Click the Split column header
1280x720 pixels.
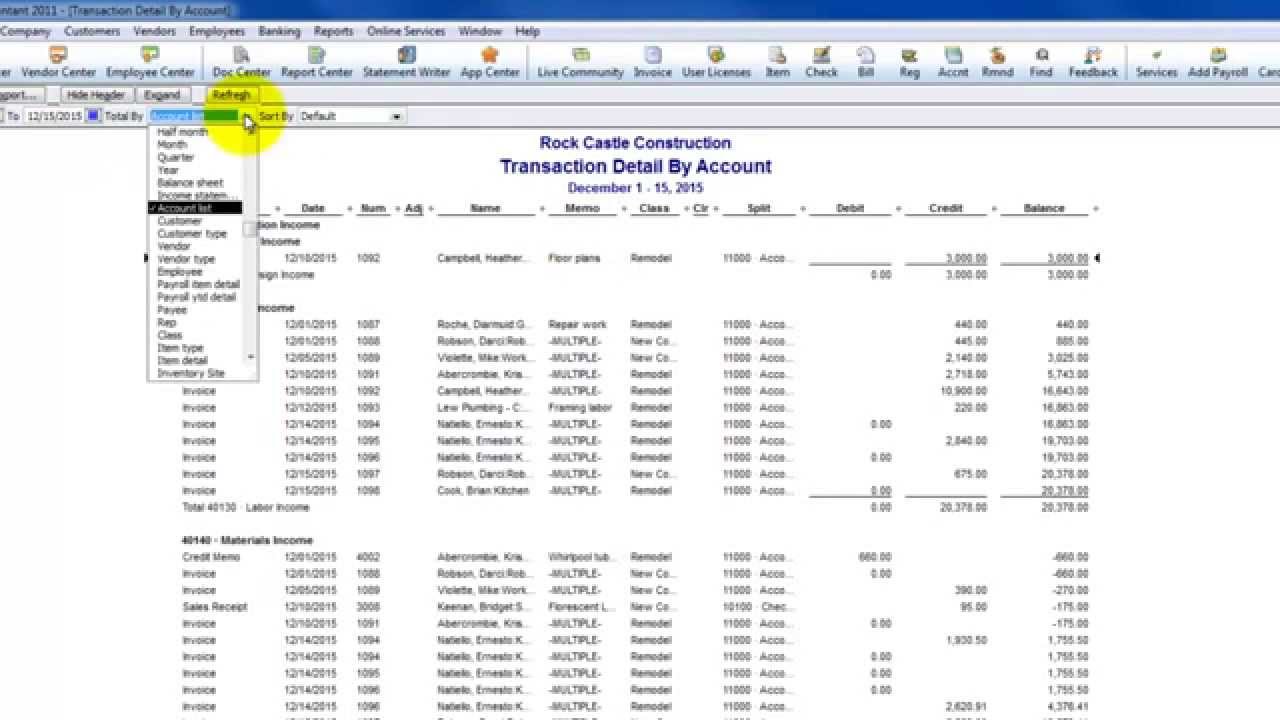point(759,208)
